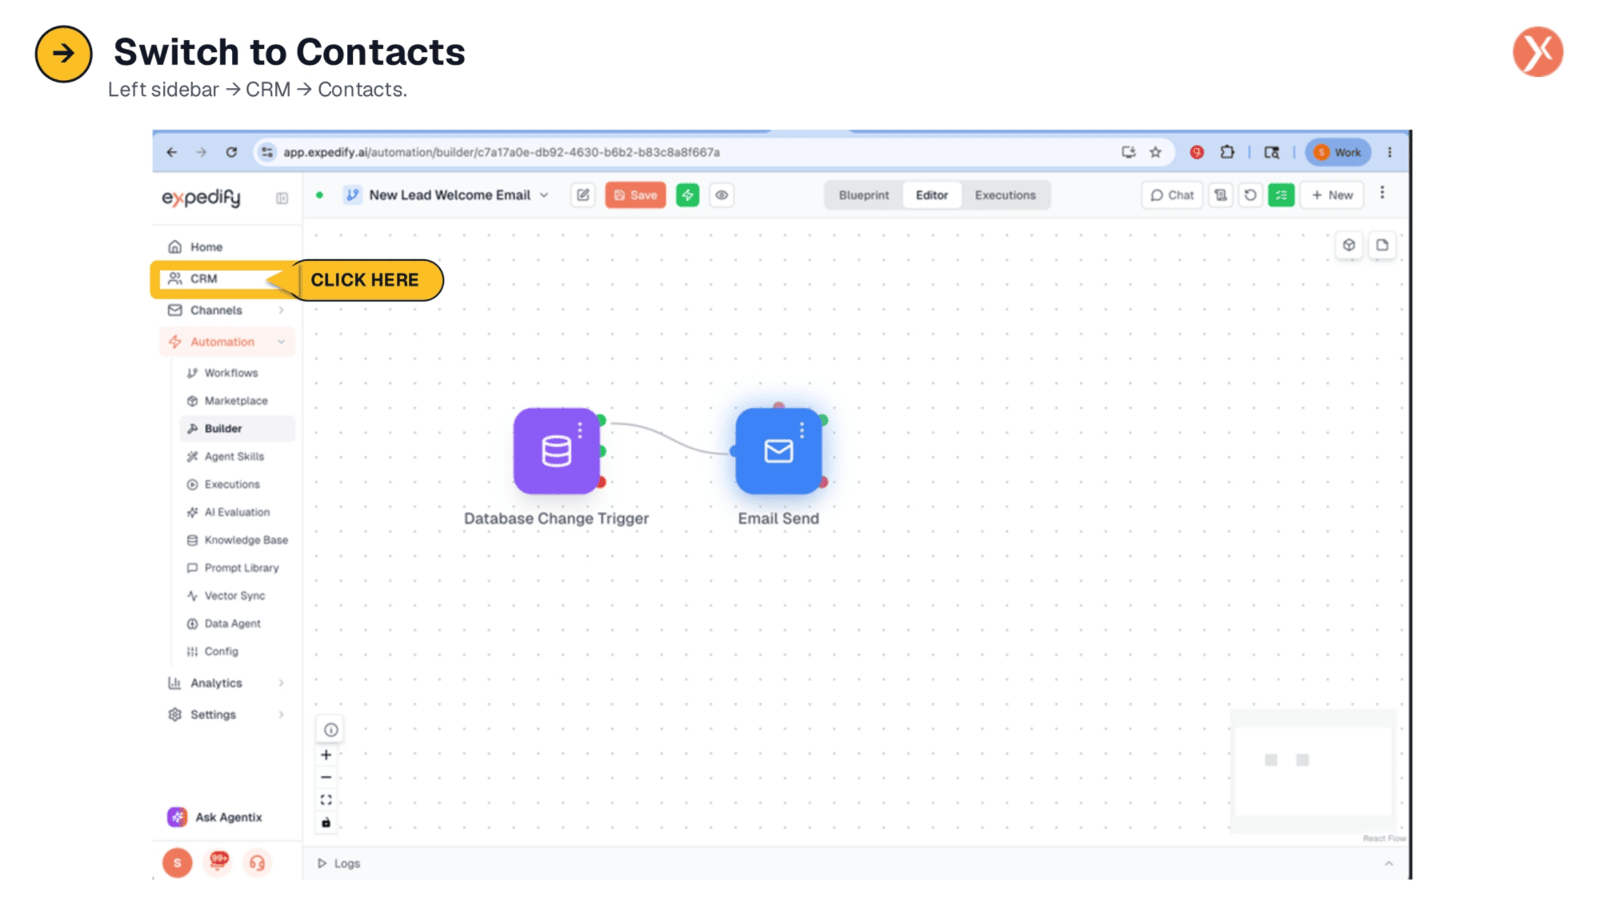Image resolution: width=1600 pixels, height=900 pixels.
Task: Zoom out on the canvas
Action: [x=326, y=777]
